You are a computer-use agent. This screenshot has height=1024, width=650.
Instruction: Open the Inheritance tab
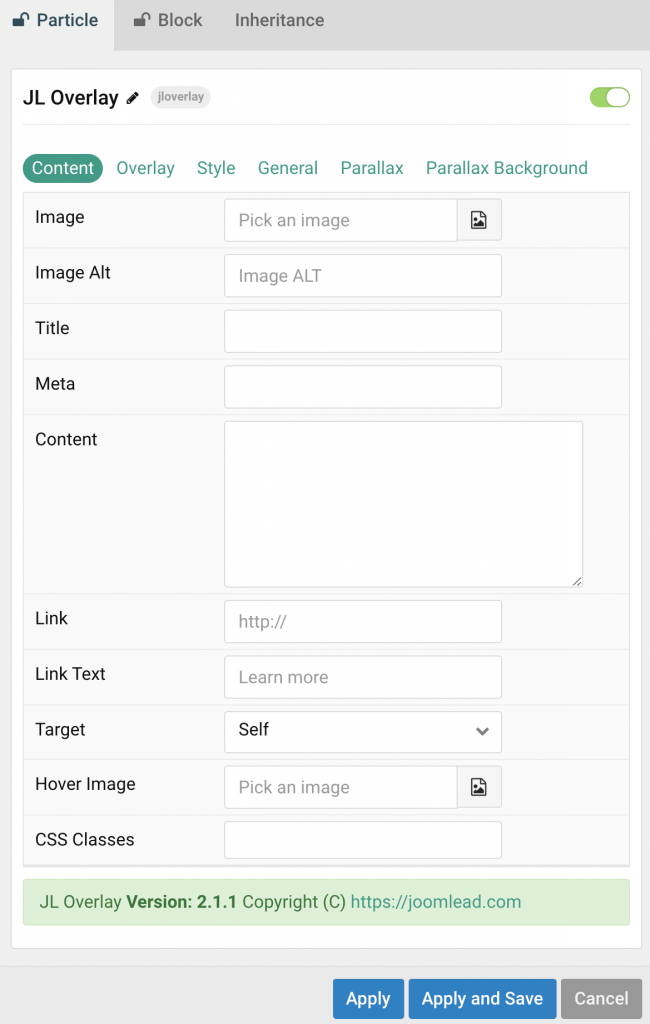(x=279, y=19)
